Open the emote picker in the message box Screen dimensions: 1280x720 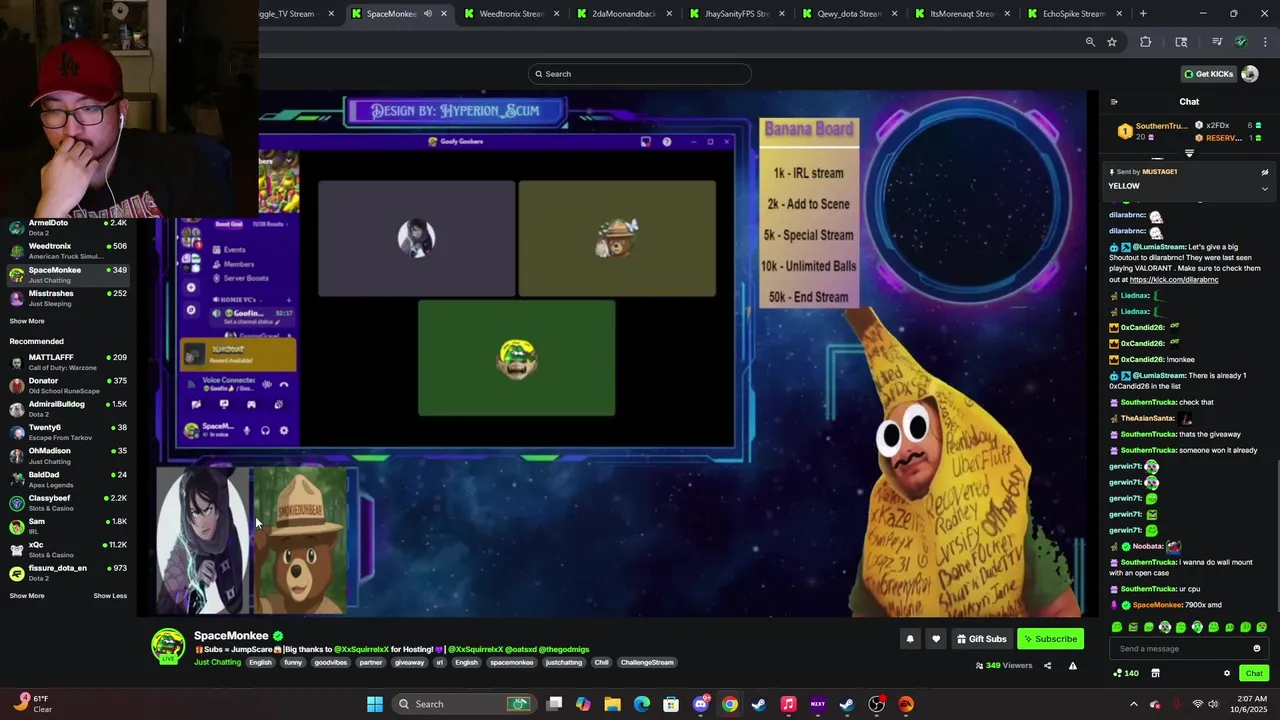click(x=1257, y=649)
